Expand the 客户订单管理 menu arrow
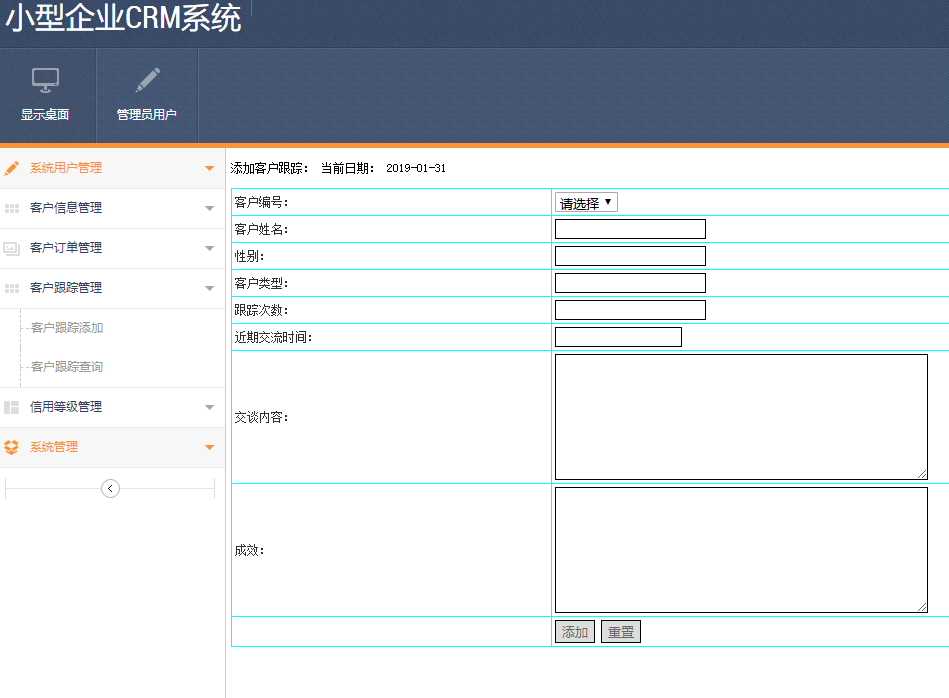Screen dimensions: 949x698 point(209,248)
